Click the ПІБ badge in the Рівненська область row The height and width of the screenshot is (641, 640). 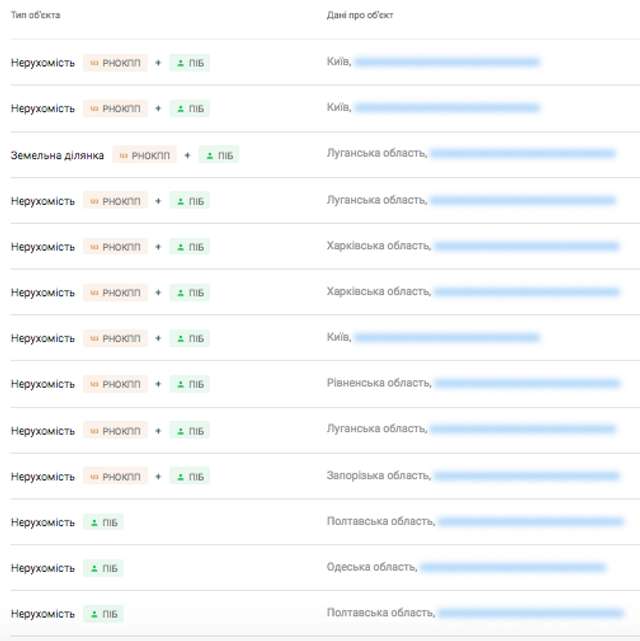pos(190,384)
